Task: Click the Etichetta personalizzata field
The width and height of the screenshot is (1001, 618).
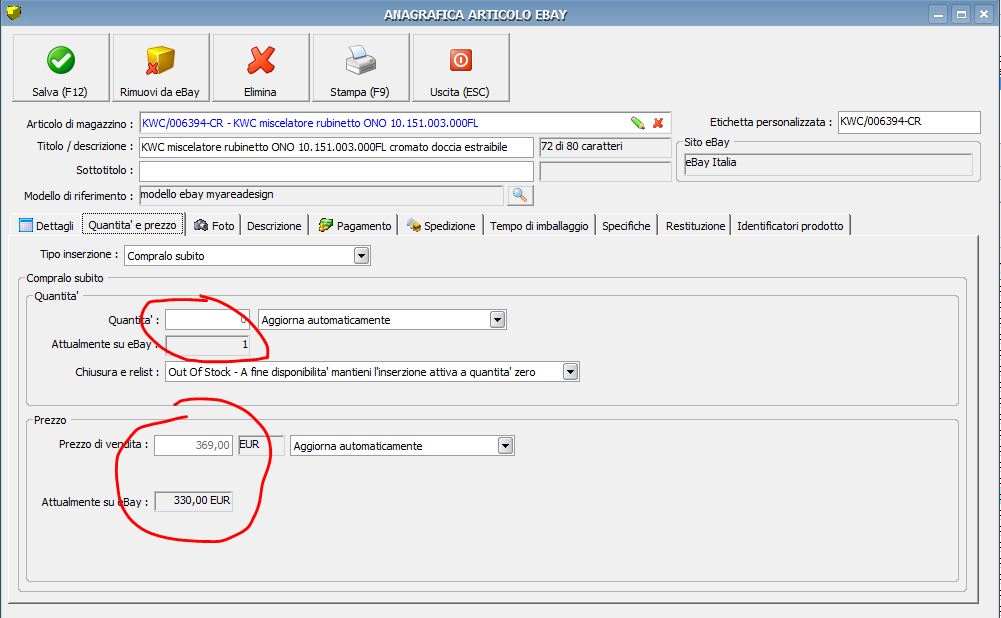Action: pyautogui.click(x=909, y=122)
